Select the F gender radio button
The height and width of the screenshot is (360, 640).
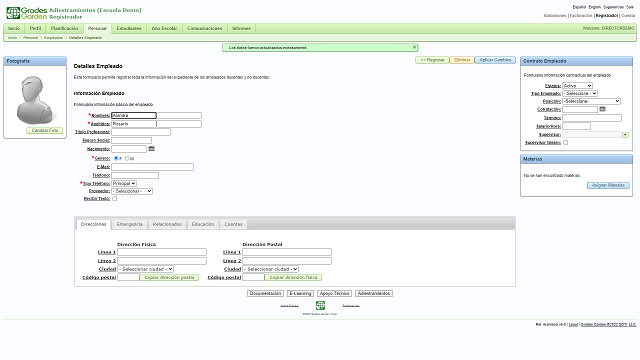tap(116, 158)
